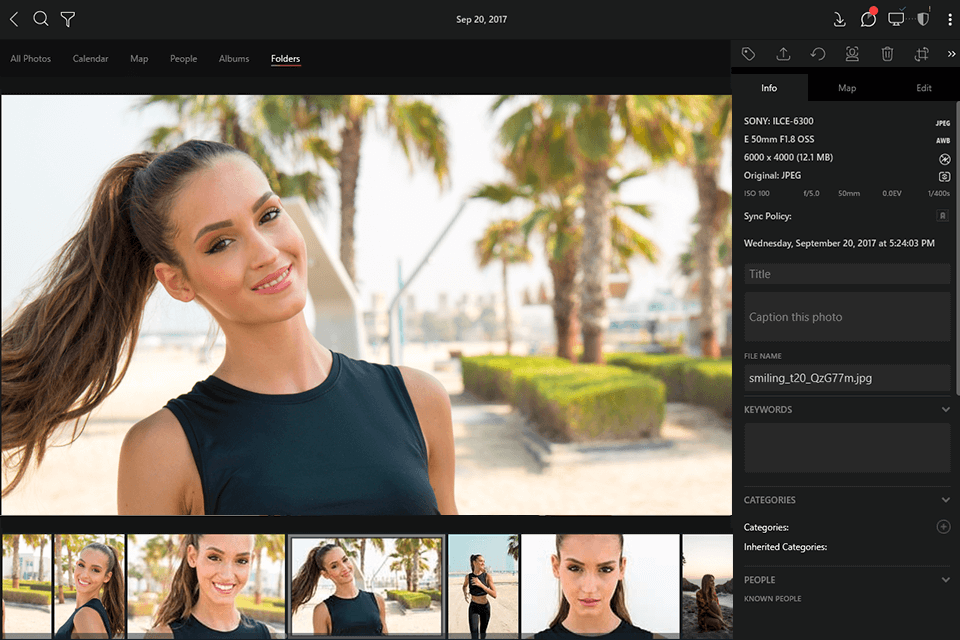The height and width of the screenshot is (640, 960).
Task: Click the share upload icon
Action: point(783,54)
